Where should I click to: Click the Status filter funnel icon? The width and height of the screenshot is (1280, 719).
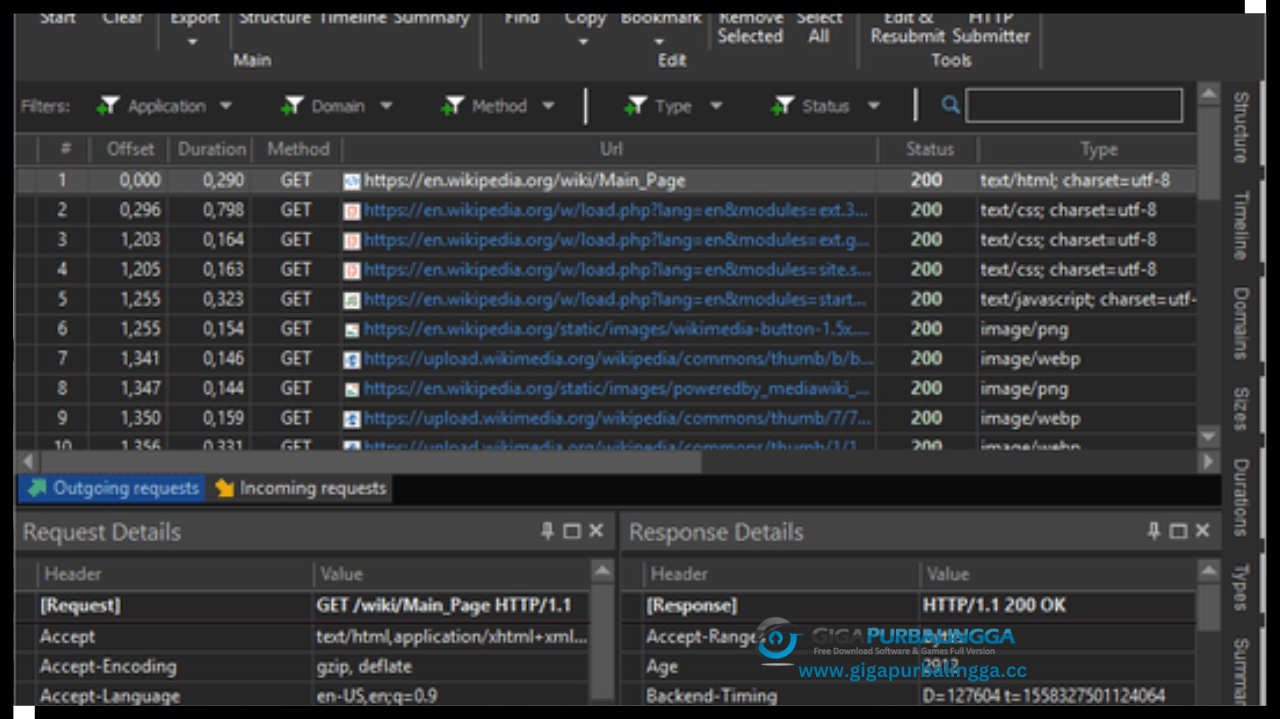click(x=783, y=106)
